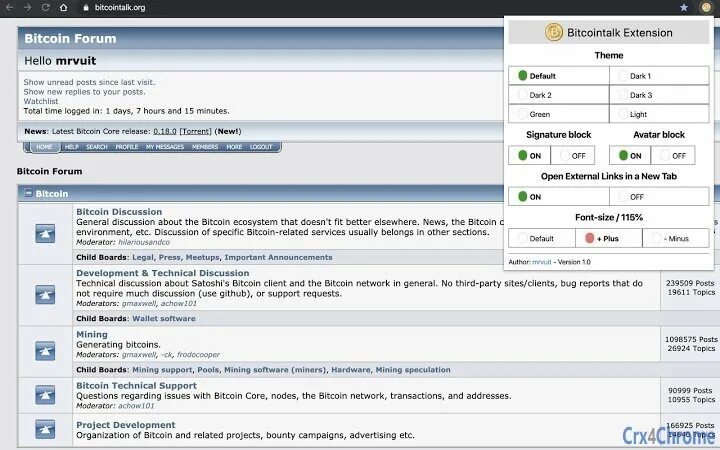Screen dimensions: 720x450
Task: Click the Project Development board icon
Action: point(45,430)
